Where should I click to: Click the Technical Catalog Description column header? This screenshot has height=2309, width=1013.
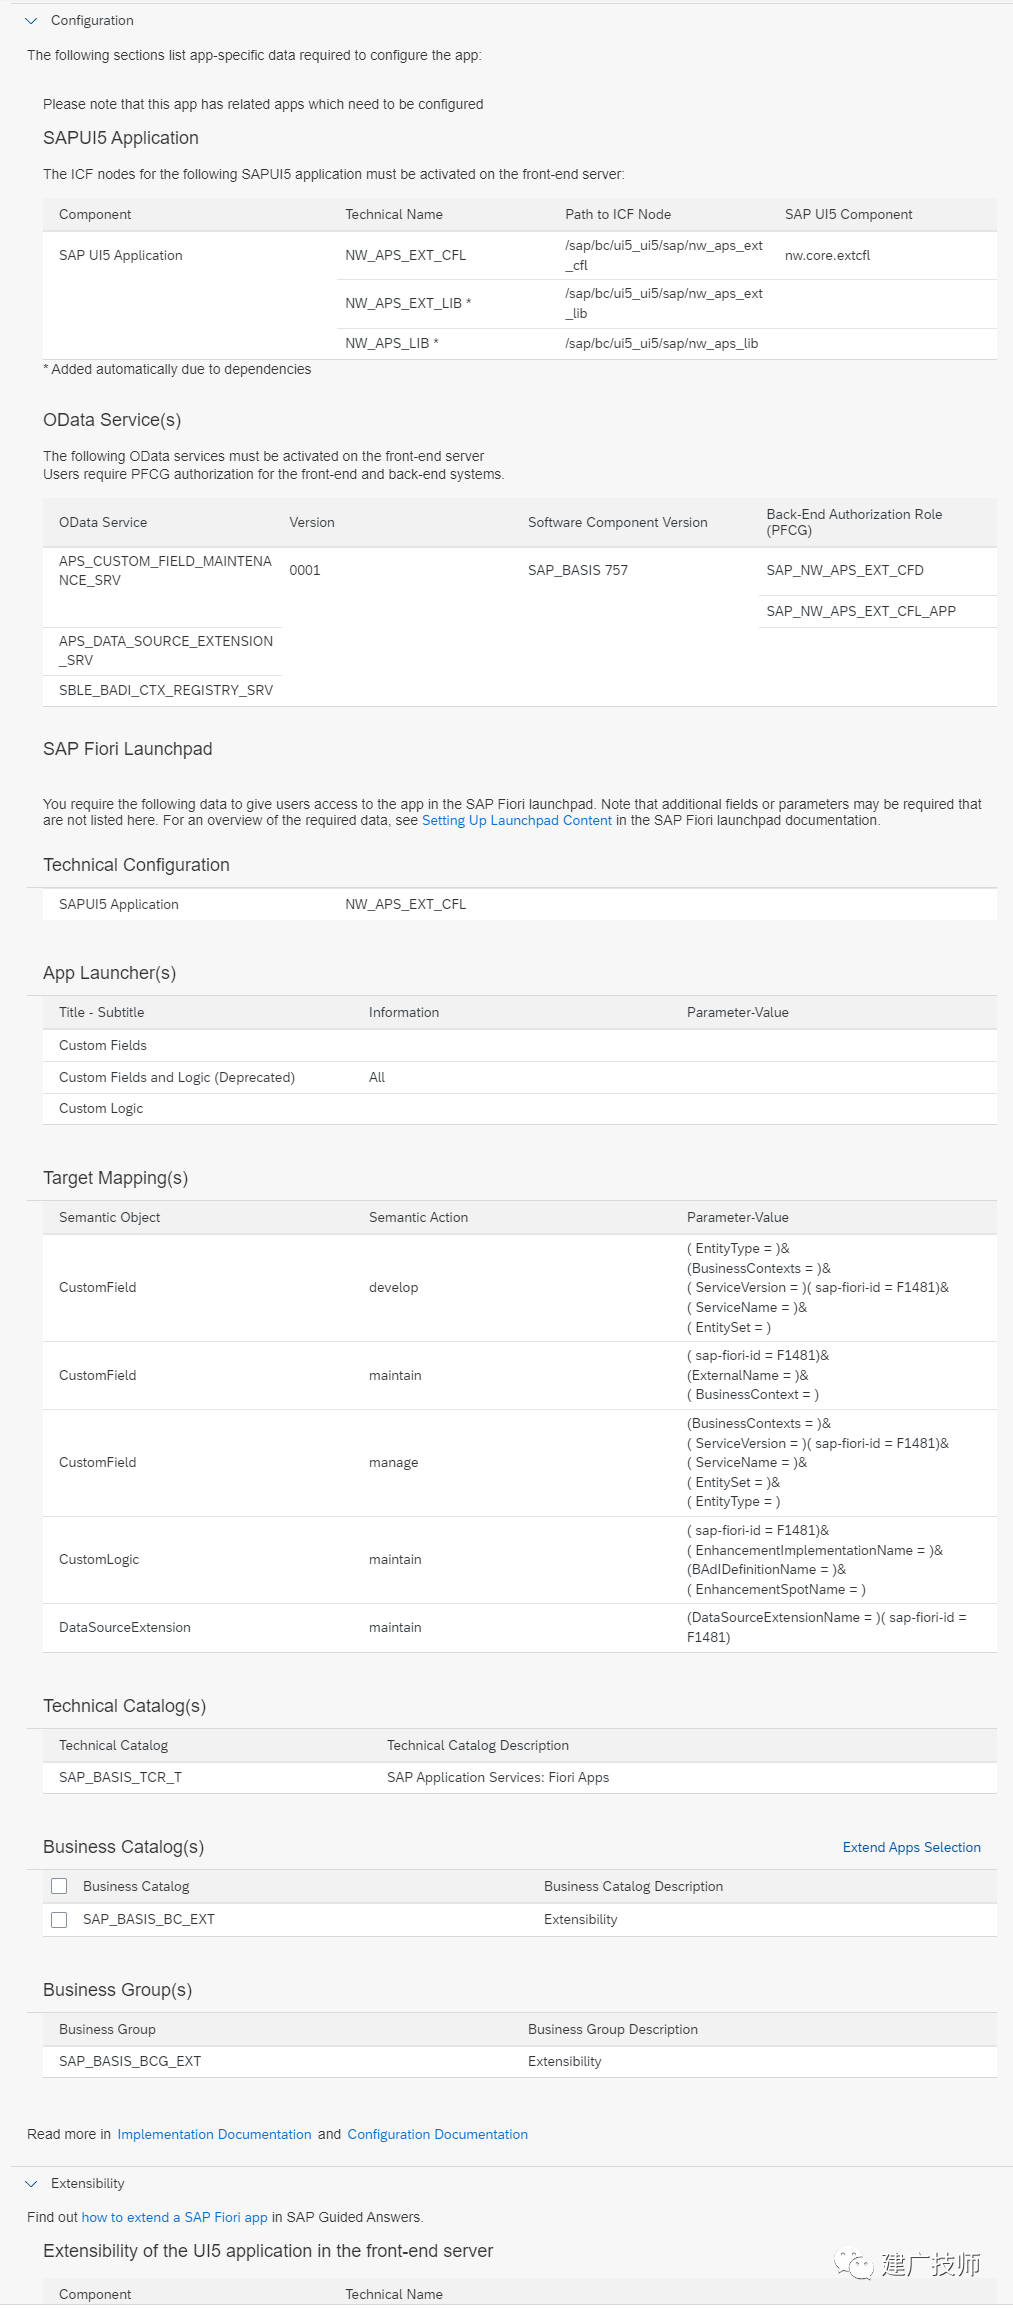point(478,1745)
